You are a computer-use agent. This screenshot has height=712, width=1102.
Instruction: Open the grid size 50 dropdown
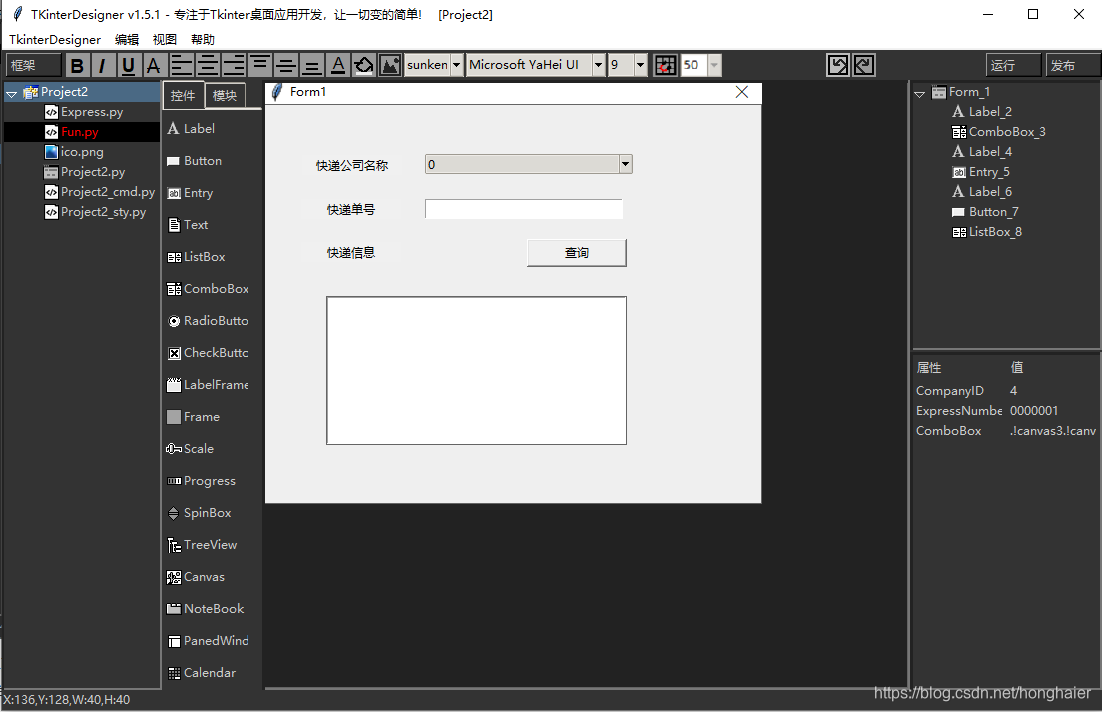tap(714, 65)
